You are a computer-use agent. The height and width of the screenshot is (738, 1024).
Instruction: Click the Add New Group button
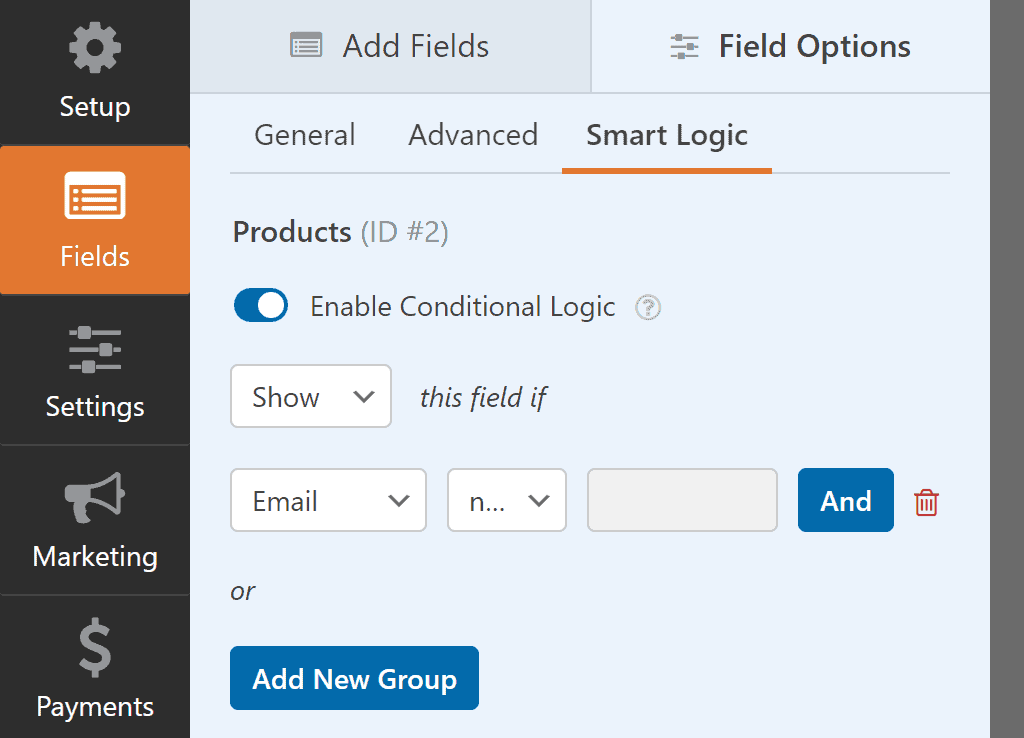coord(354,679)
